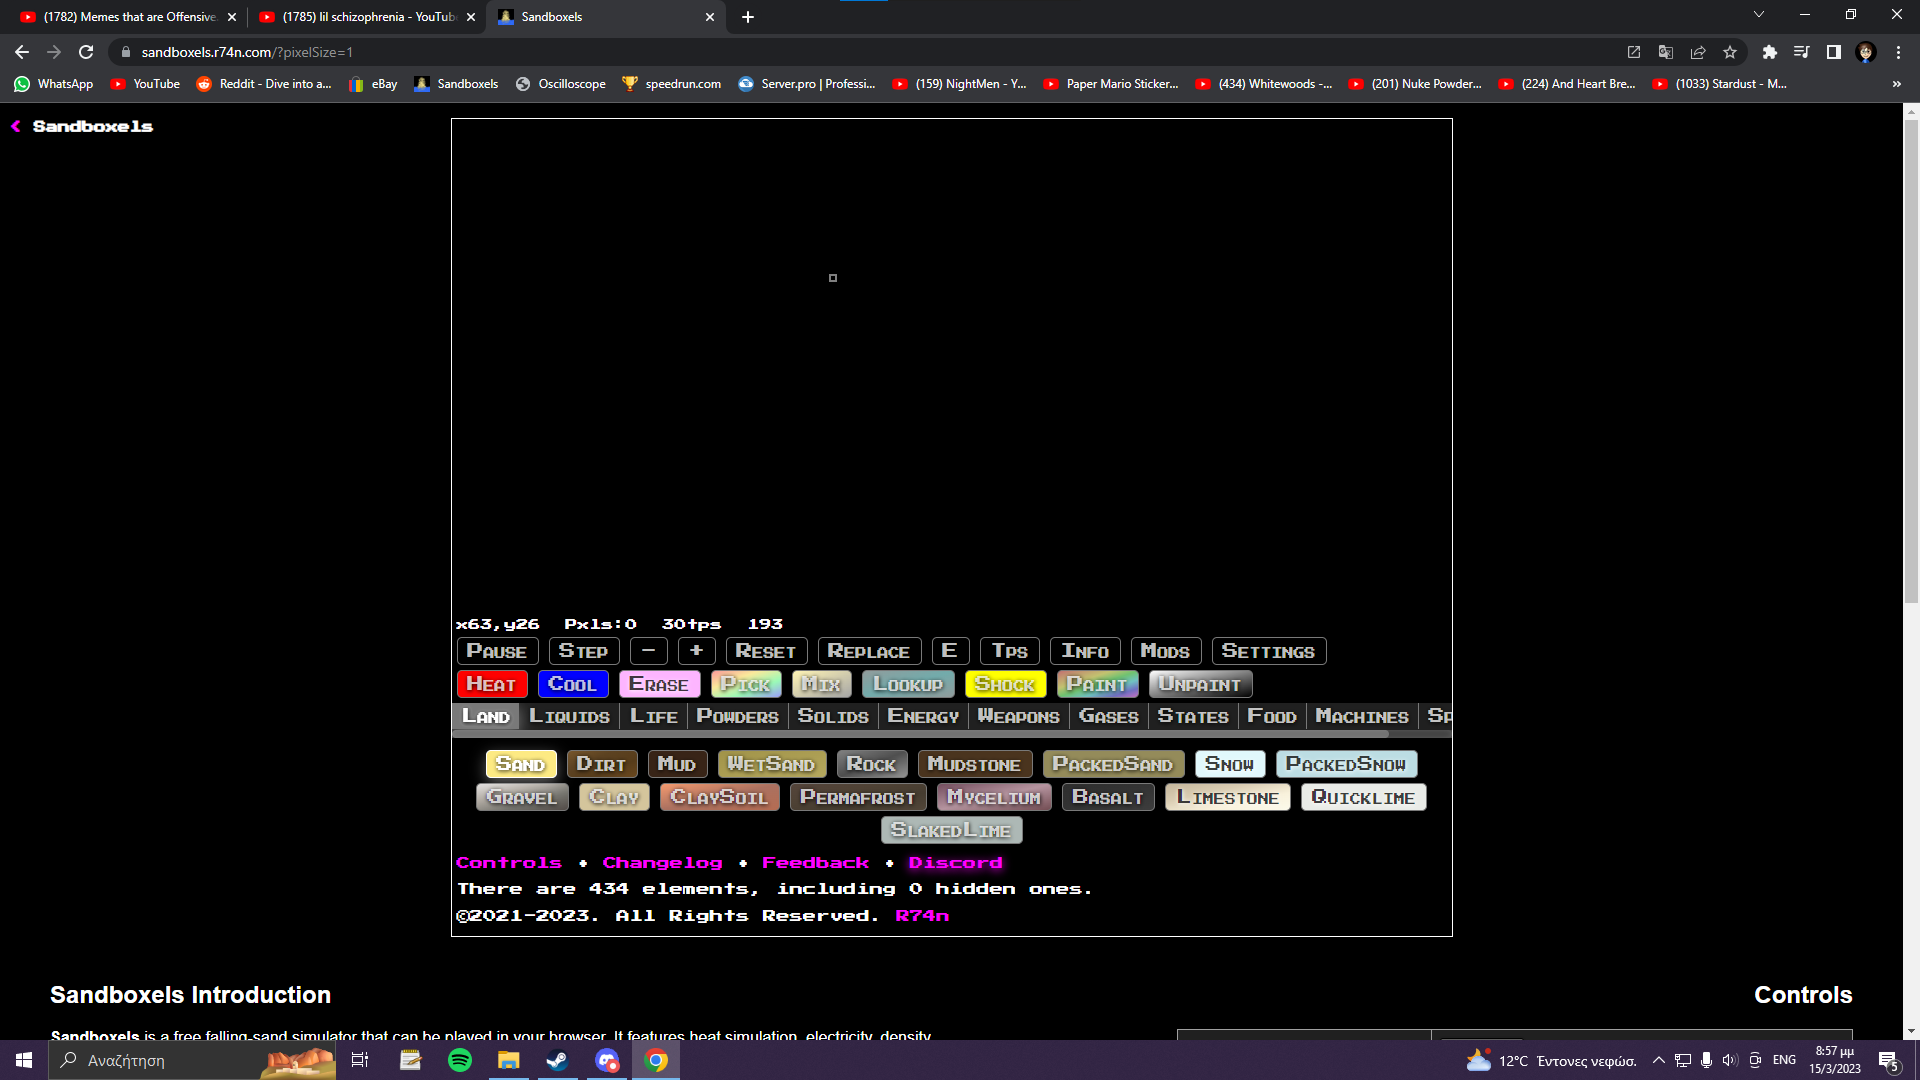Switch to the Weapons category tab
The image size is (1920, 1080).
pos(1018,716)
